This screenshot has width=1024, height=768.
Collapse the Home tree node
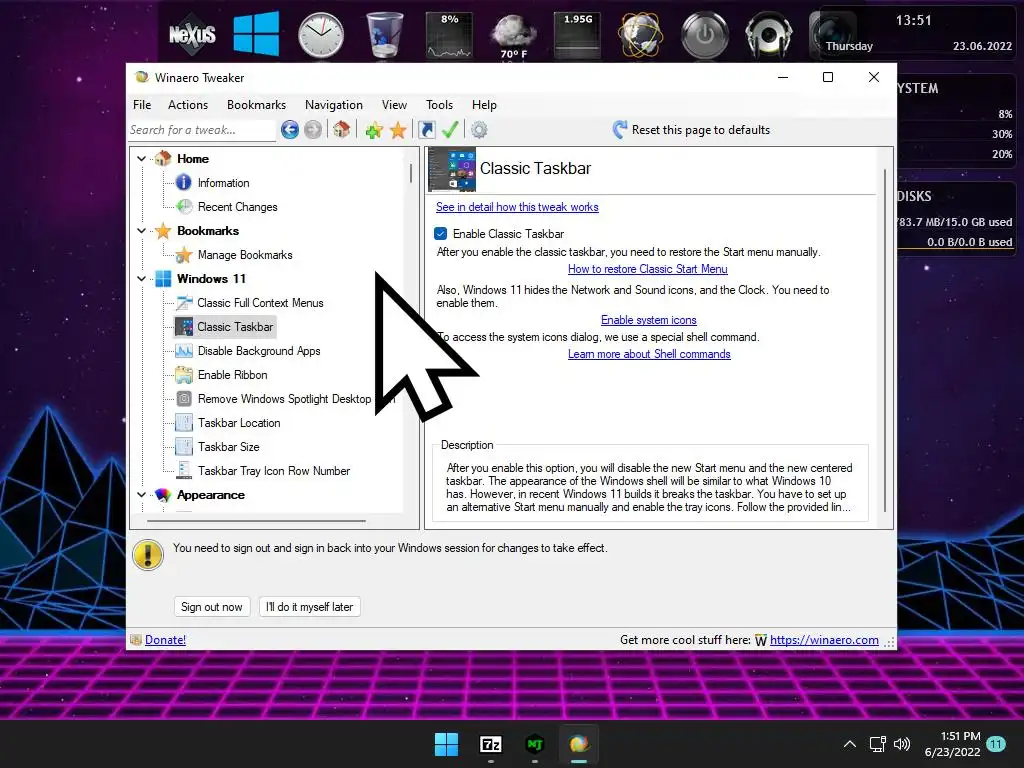(x=141, y=159)
